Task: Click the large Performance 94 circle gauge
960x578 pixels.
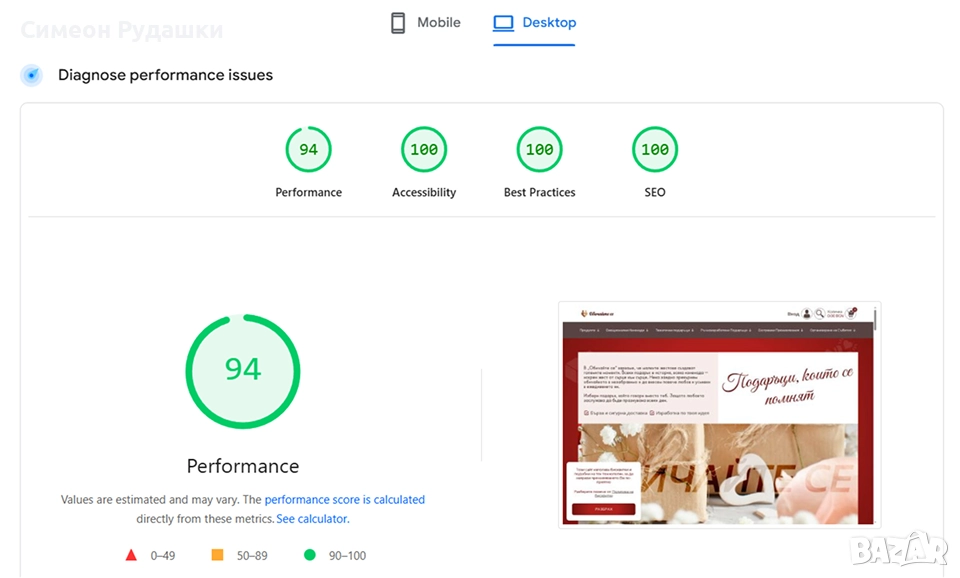Action: pyautogui.click(x=243, y=370)
